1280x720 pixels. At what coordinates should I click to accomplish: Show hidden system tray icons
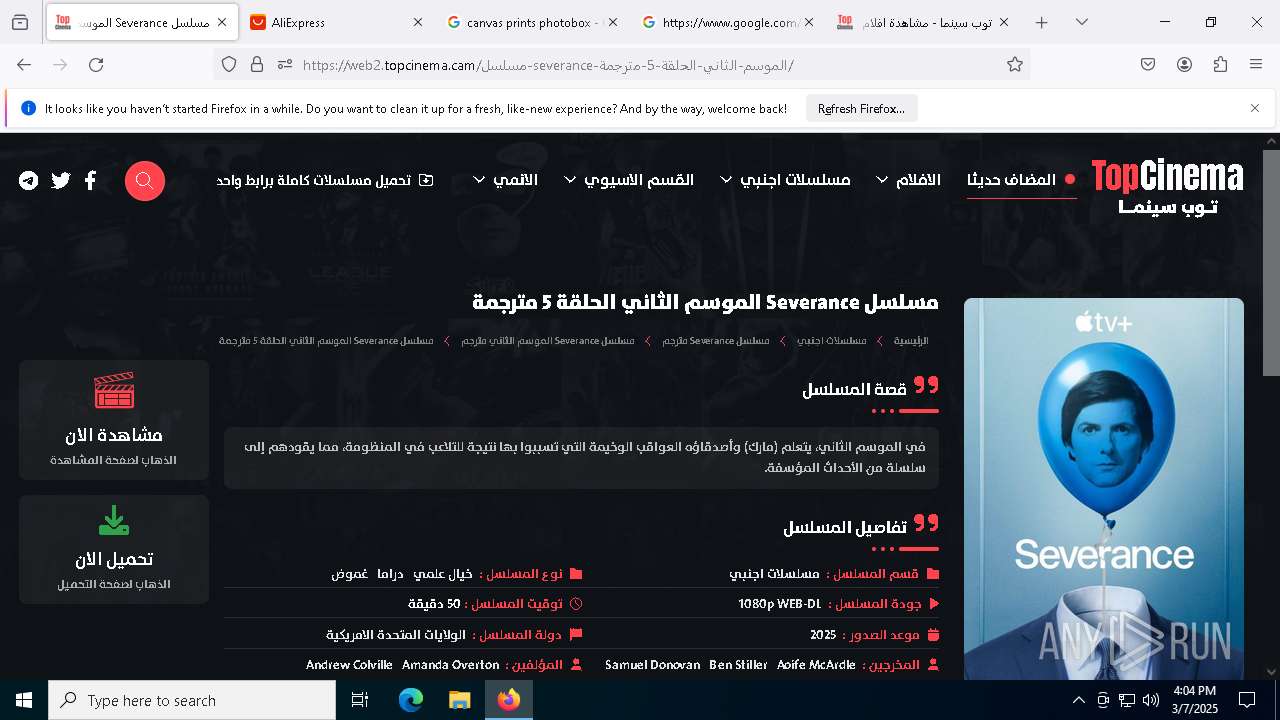tap(1078, 700)
